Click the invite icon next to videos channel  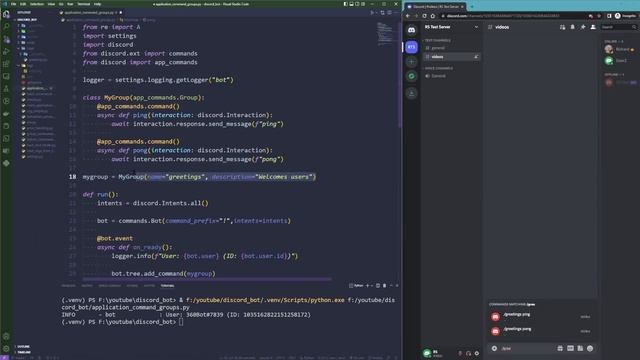click(x=476, y=57)
